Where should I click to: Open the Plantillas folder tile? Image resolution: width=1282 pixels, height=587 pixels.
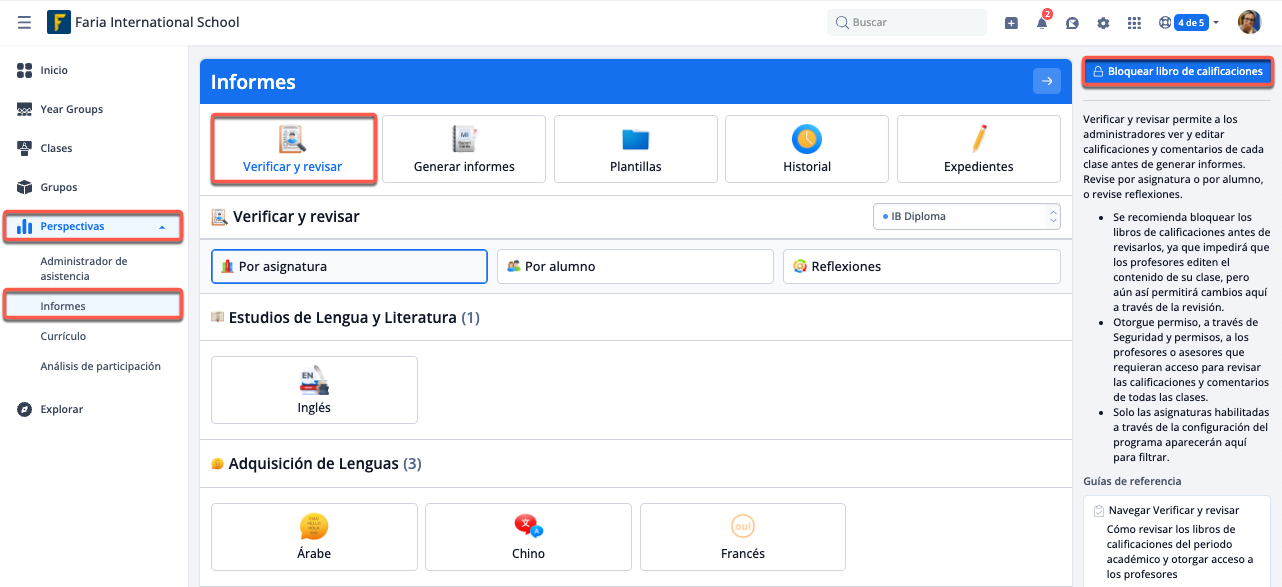click(x=635, y=149)
